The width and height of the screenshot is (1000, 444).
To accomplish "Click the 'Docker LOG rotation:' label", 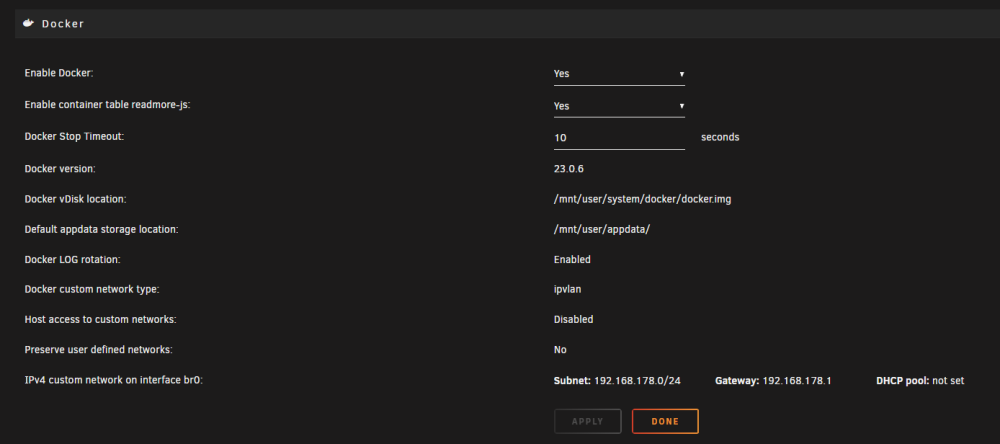I will (72, 260).
